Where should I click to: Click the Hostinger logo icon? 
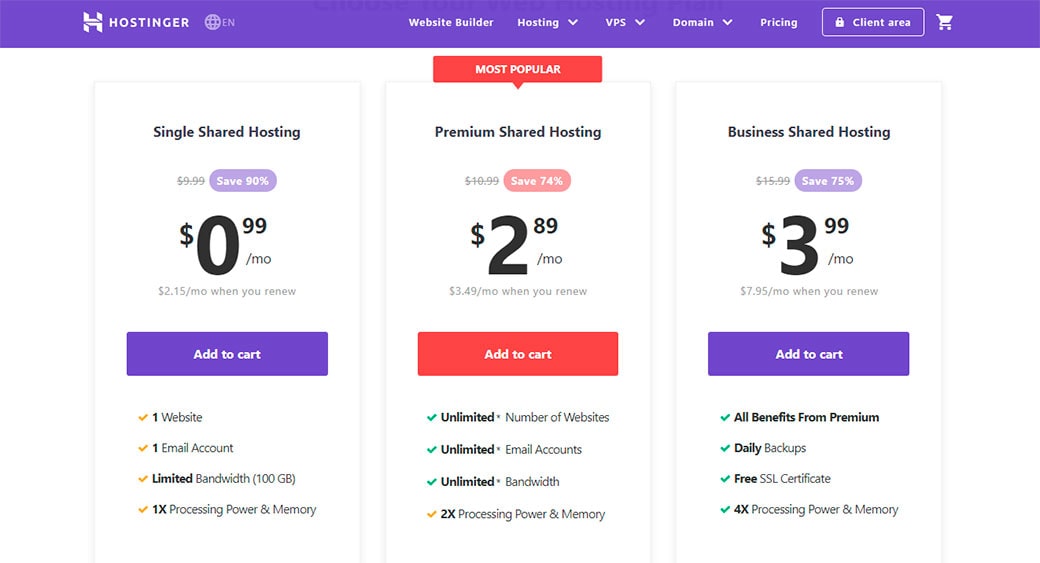click(x=93, y=22)
